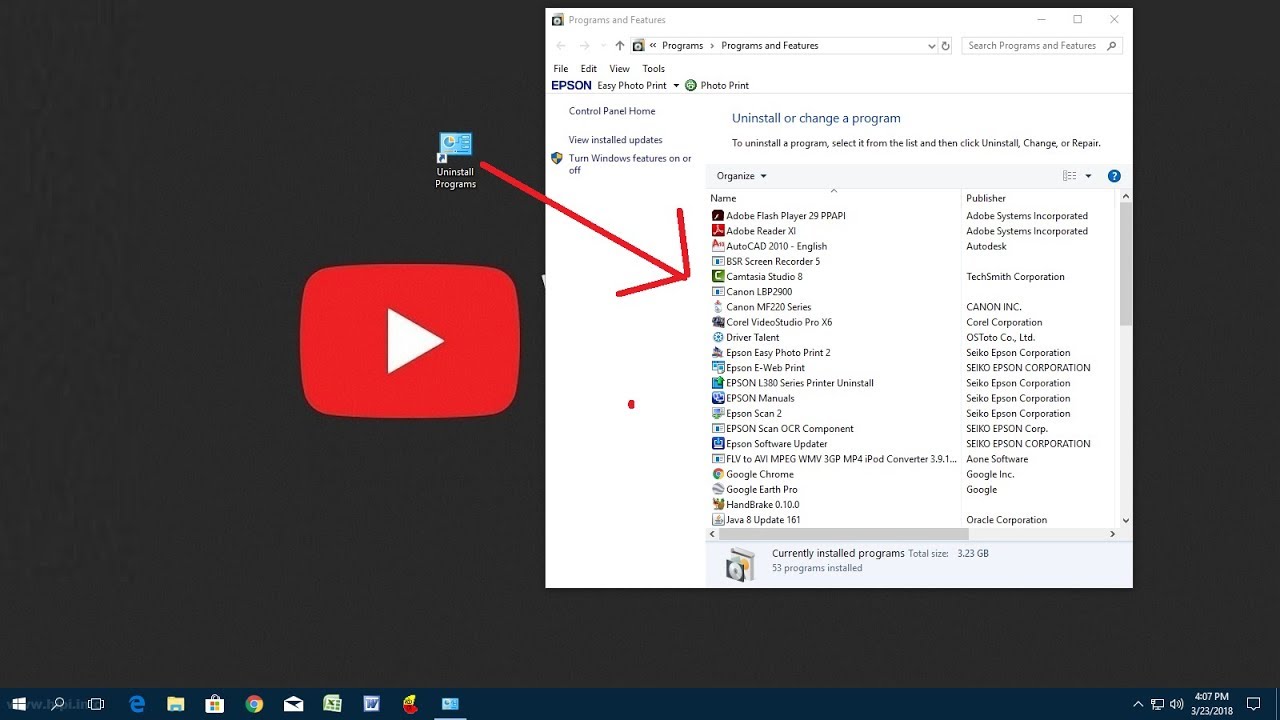The image size is (1280, 720).
Task: Click the Refresh button in the address bar
Action: 945,46
